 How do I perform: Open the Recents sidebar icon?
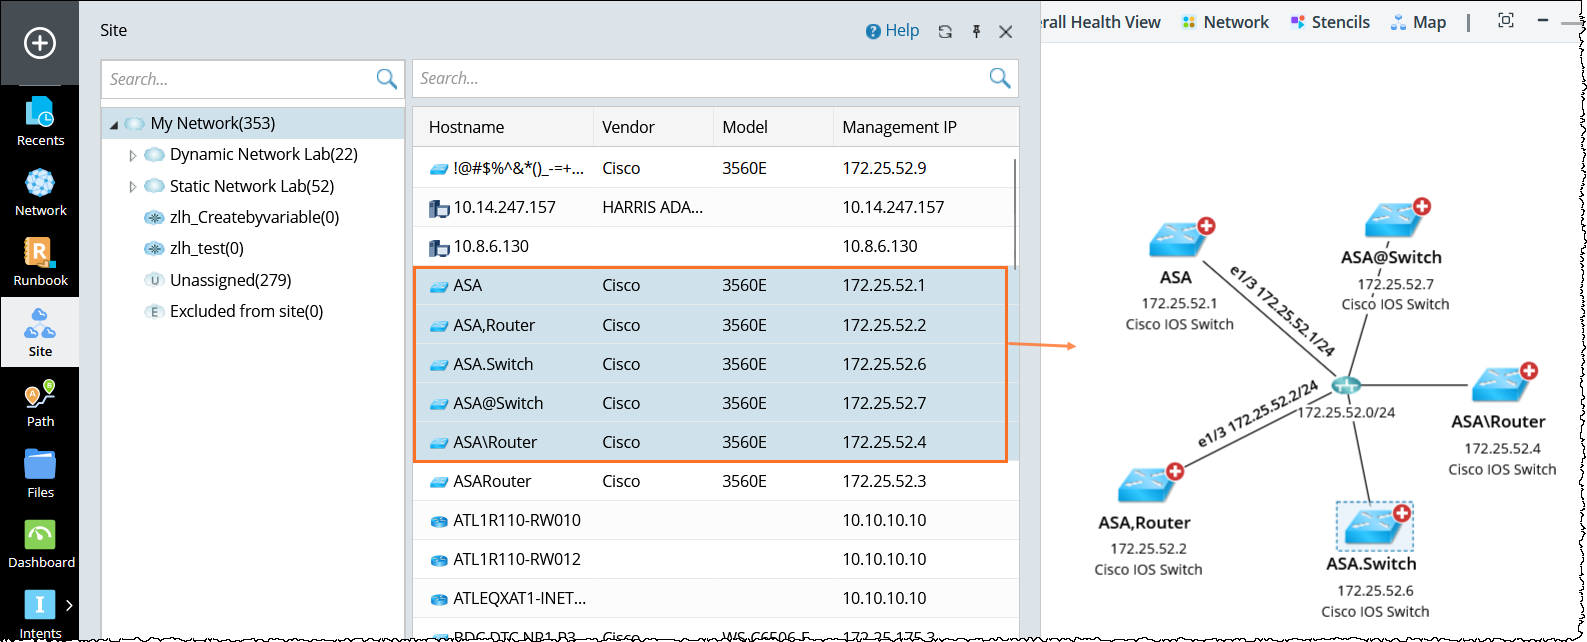click(x=40, y=121)
